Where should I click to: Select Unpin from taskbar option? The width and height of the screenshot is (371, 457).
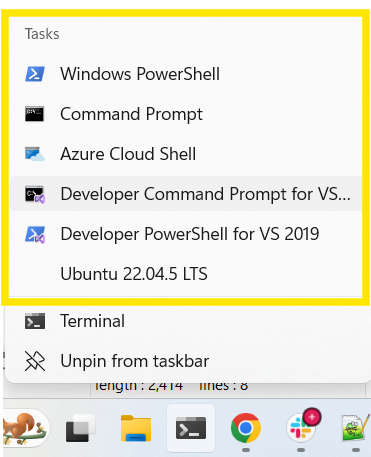click(x=188, y=361)
